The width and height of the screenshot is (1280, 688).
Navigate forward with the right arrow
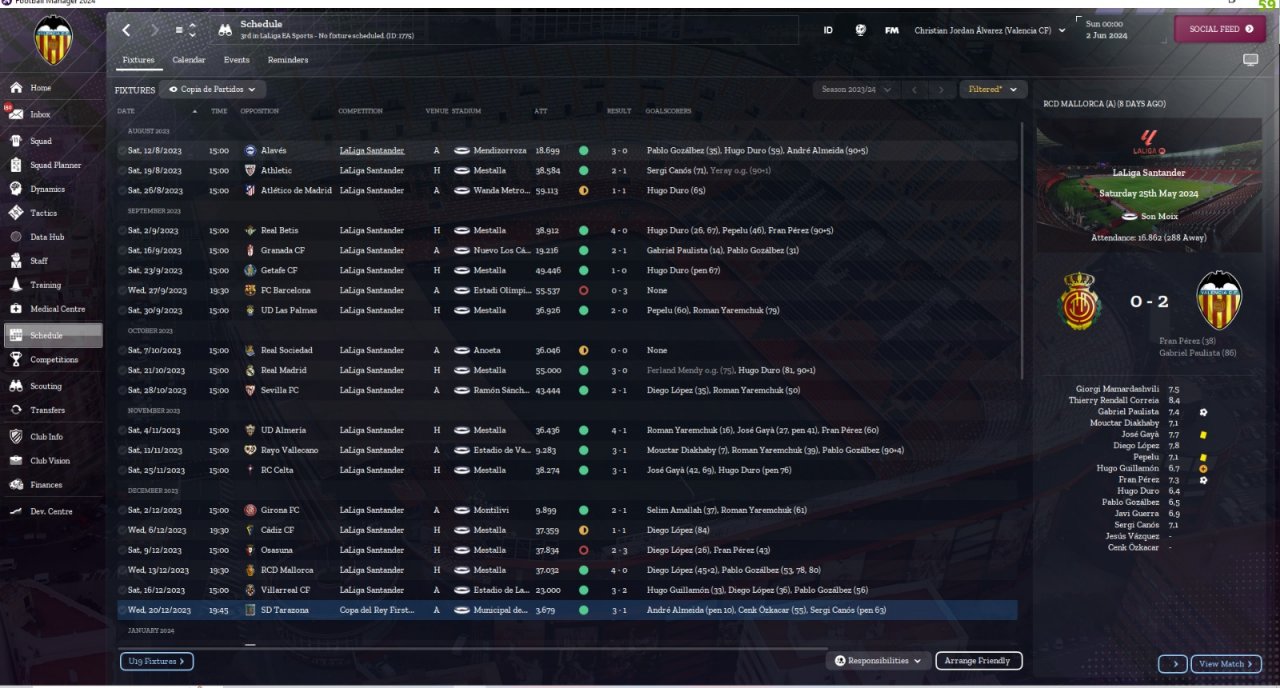coord(154,30)
